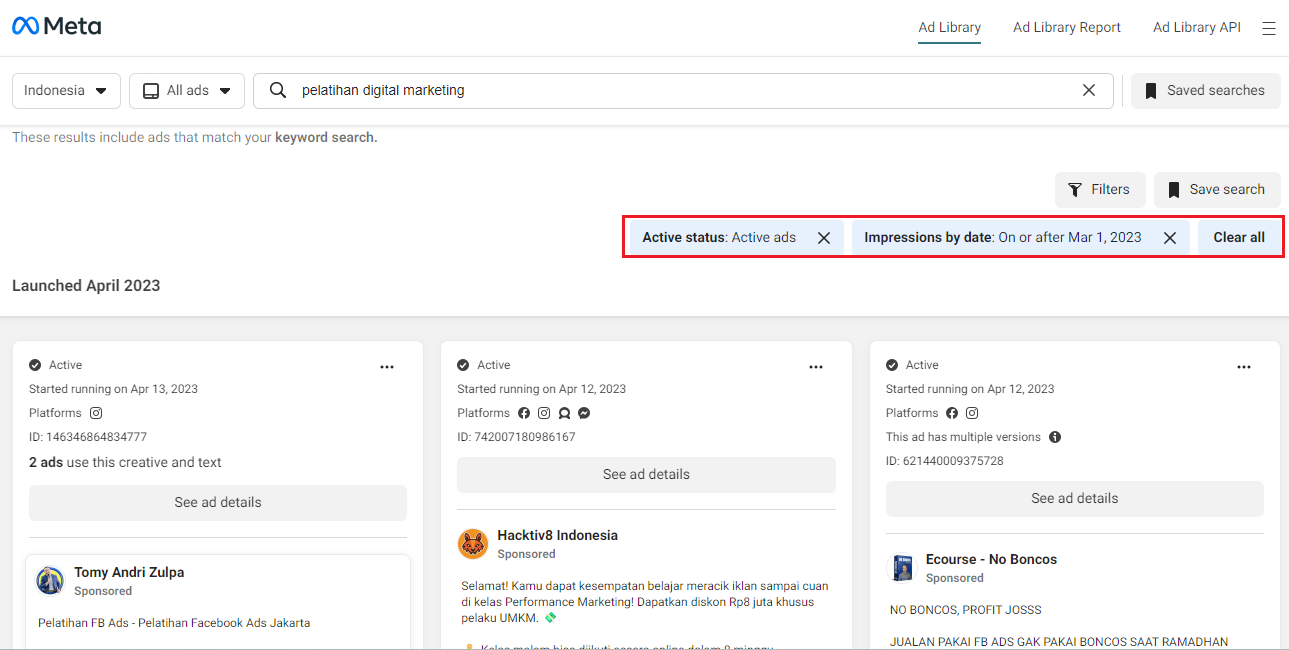Open the Filters panel
The height and width of the screenshot is (650, 1289).
(x=1100, y=189)
